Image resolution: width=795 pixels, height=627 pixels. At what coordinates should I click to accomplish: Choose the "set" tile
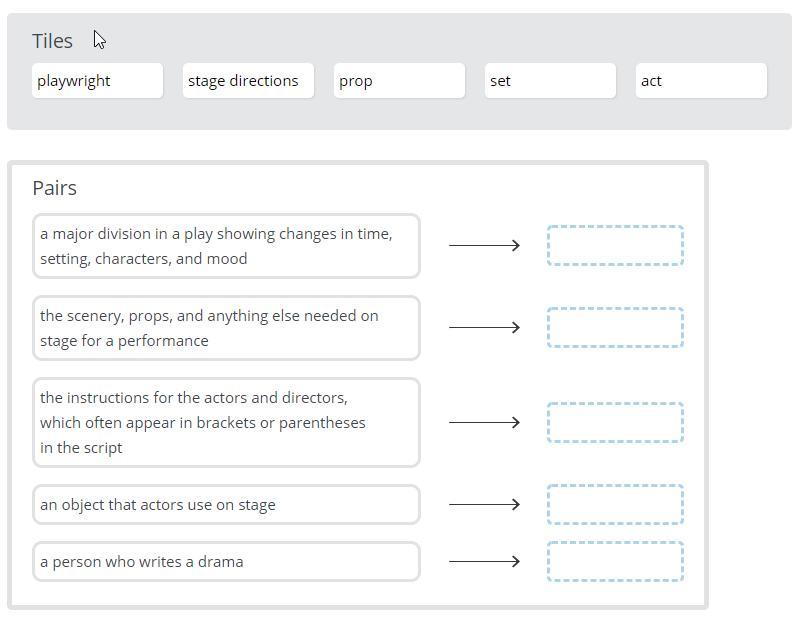pos(550,81)
